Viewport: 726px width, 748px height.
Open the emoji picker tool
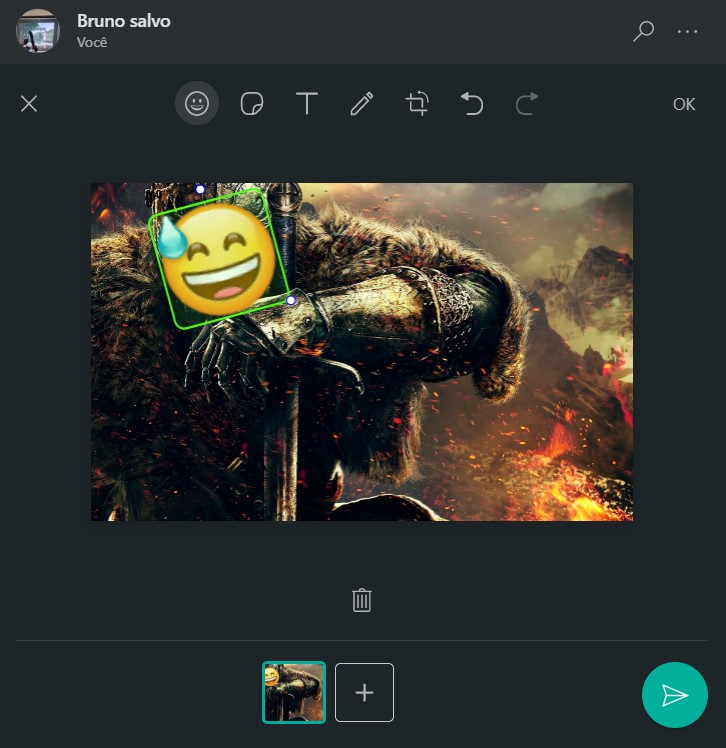197,104
